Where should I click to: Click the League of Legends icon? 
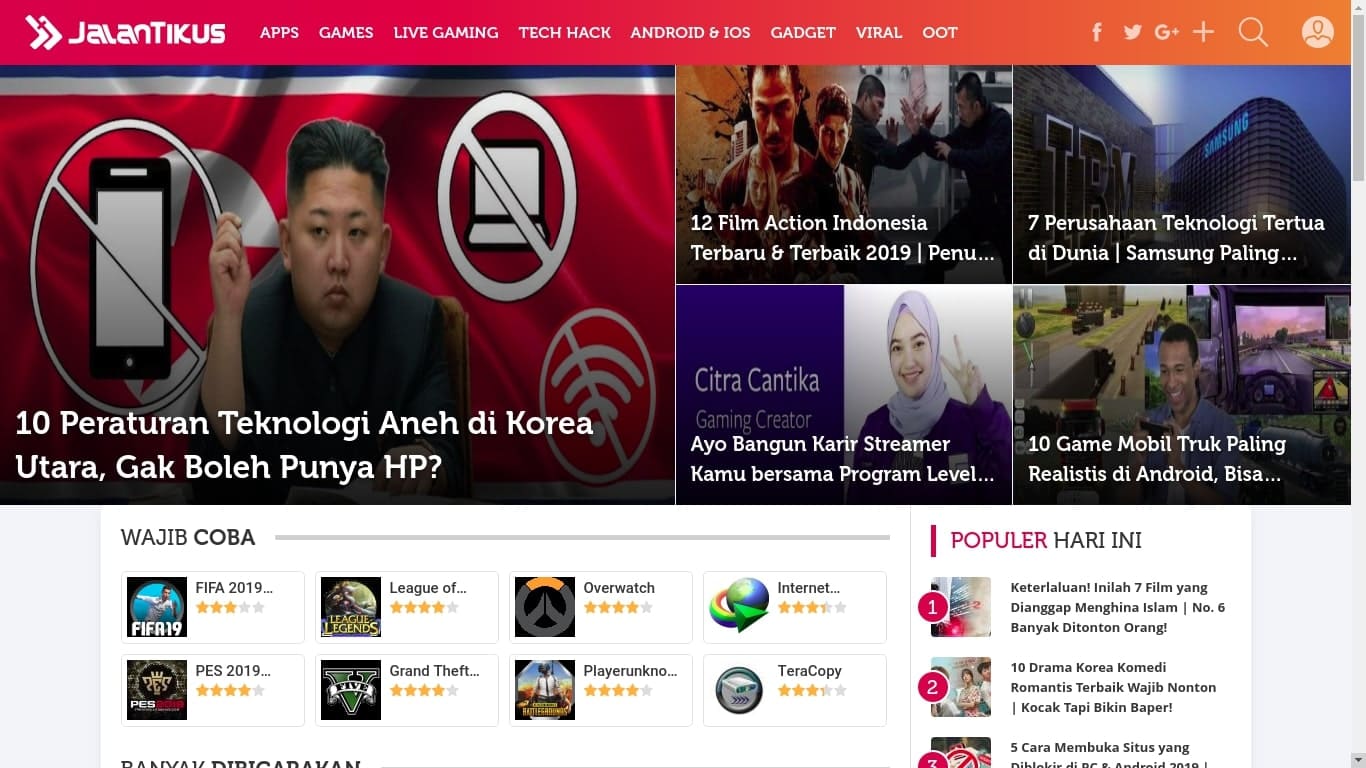click(x=351, y=607)
